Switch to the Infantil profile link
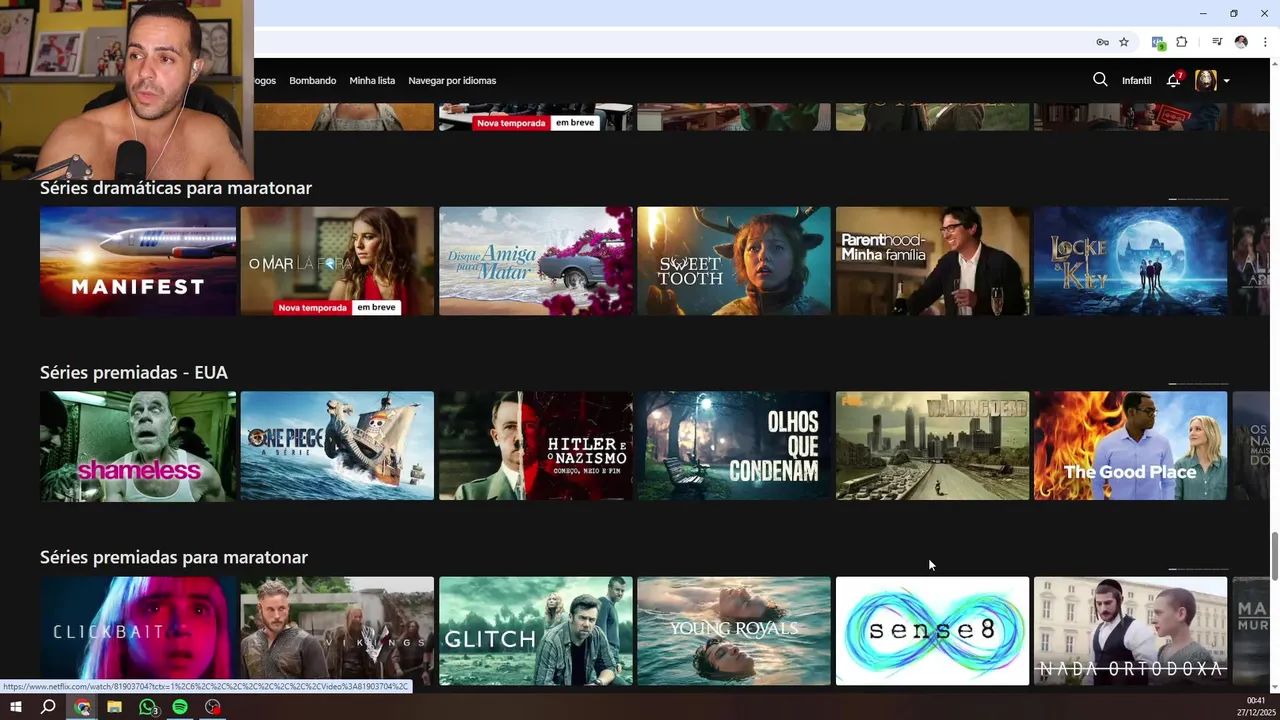The width and height of the screenshot is (1280, 720). pos(1136,81)
